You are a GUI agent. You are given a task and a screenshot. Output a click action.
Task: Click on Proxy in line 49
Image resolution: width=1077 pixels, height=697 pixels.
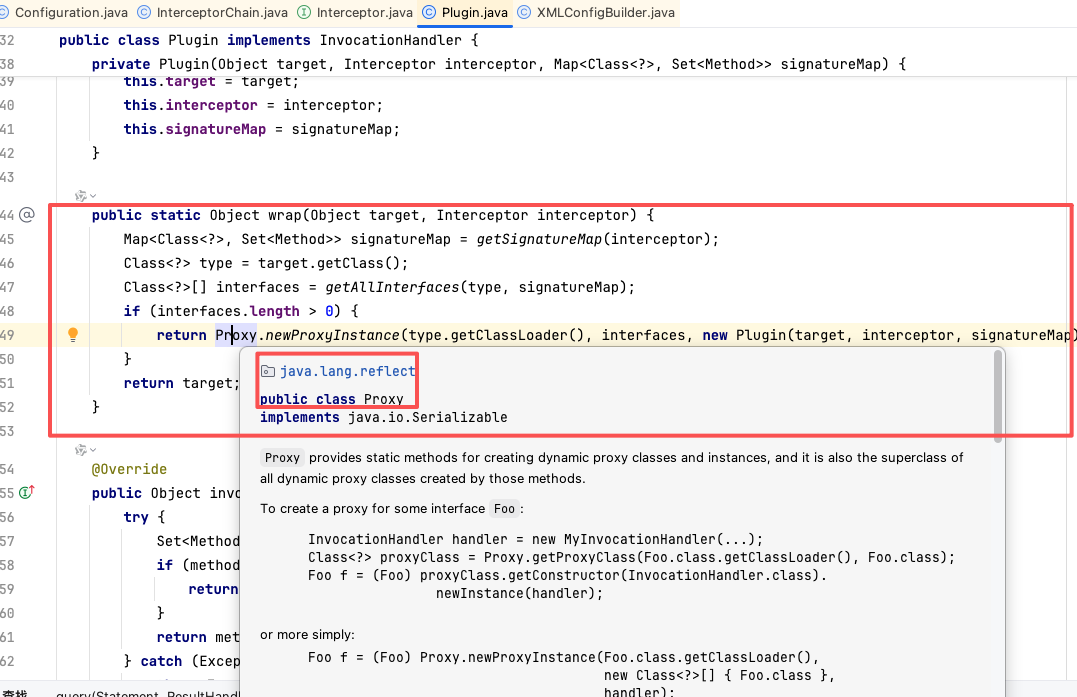coord(236,335)
